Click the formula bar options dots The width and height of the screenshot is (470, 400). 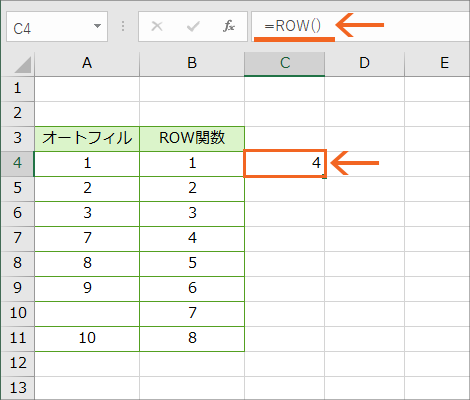(x=123, y=26)
